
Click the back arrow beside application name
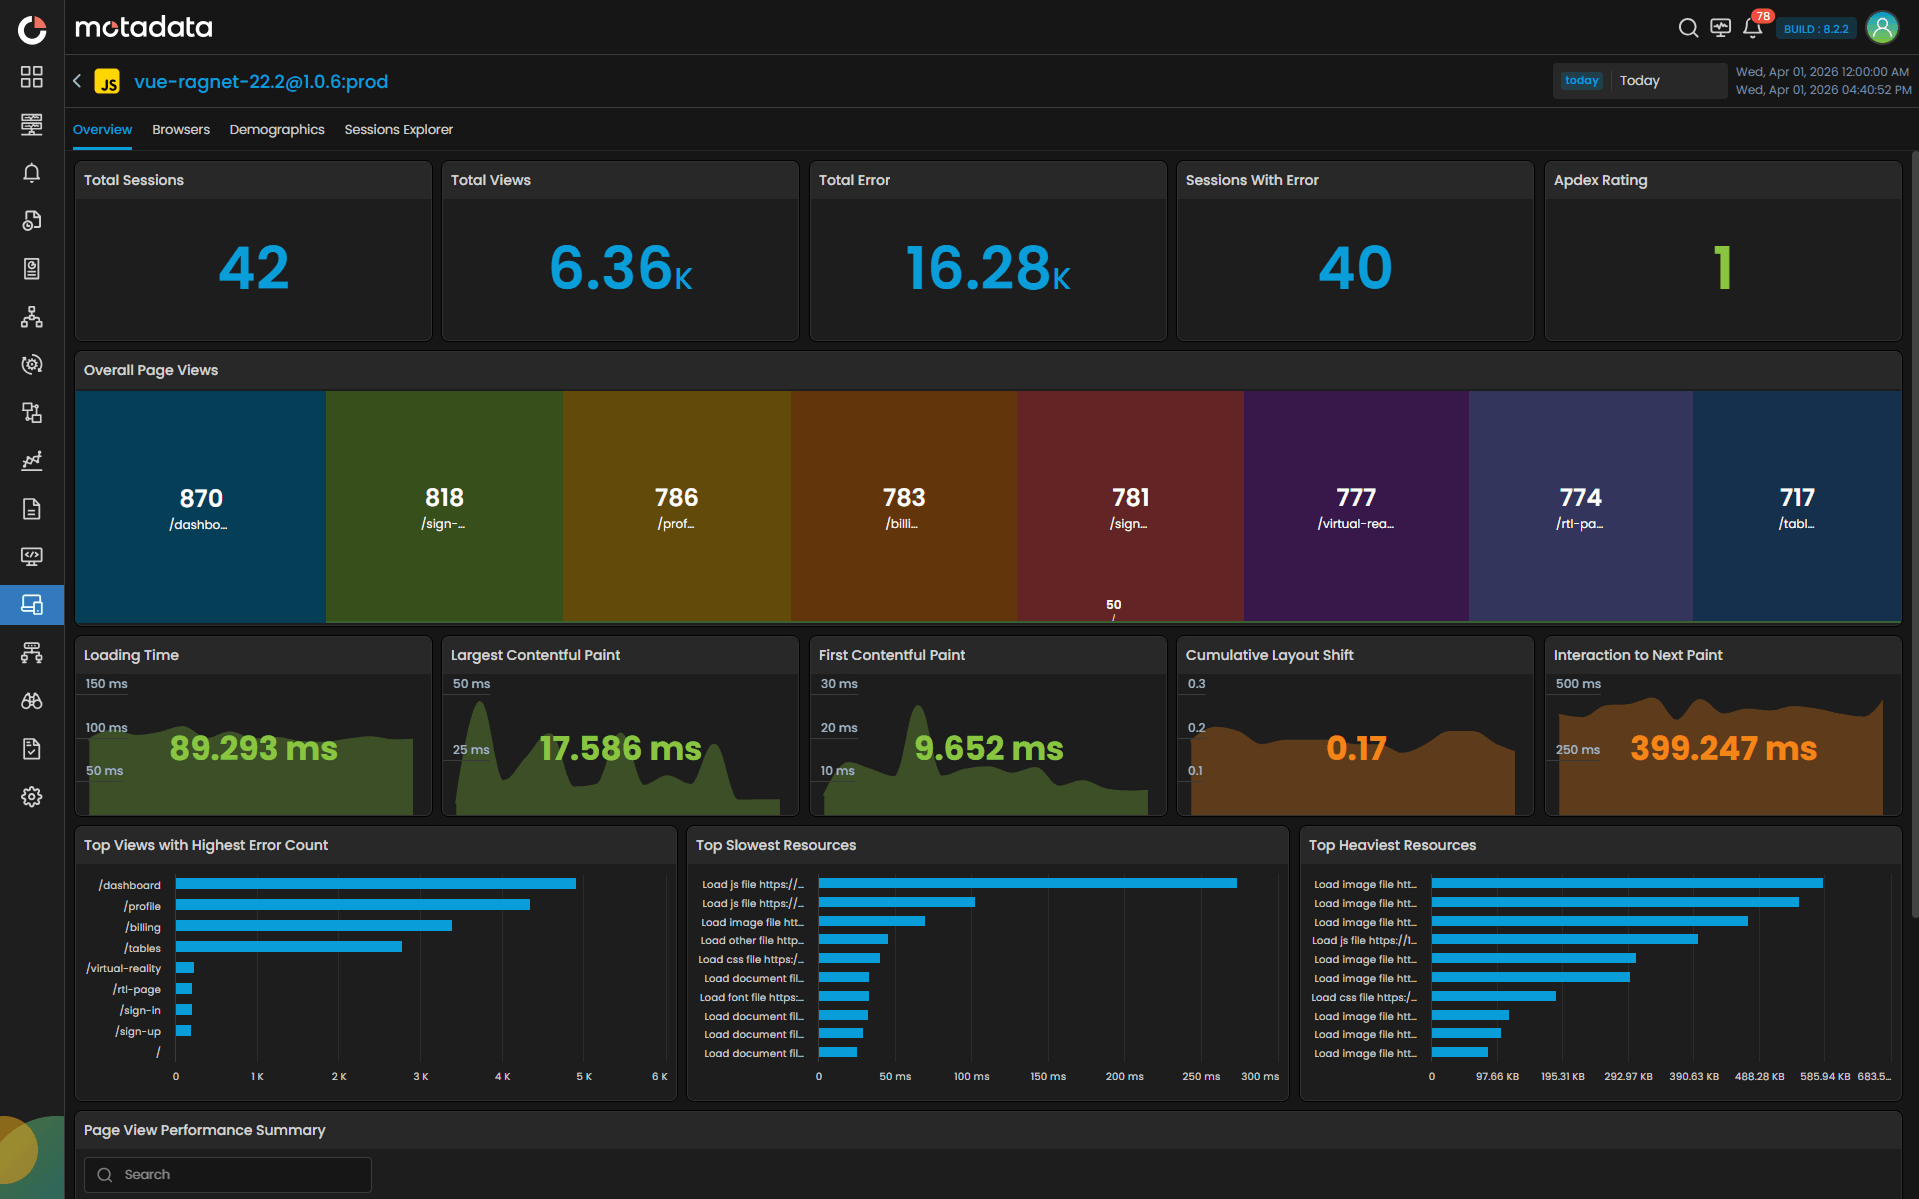coord(77,81)
